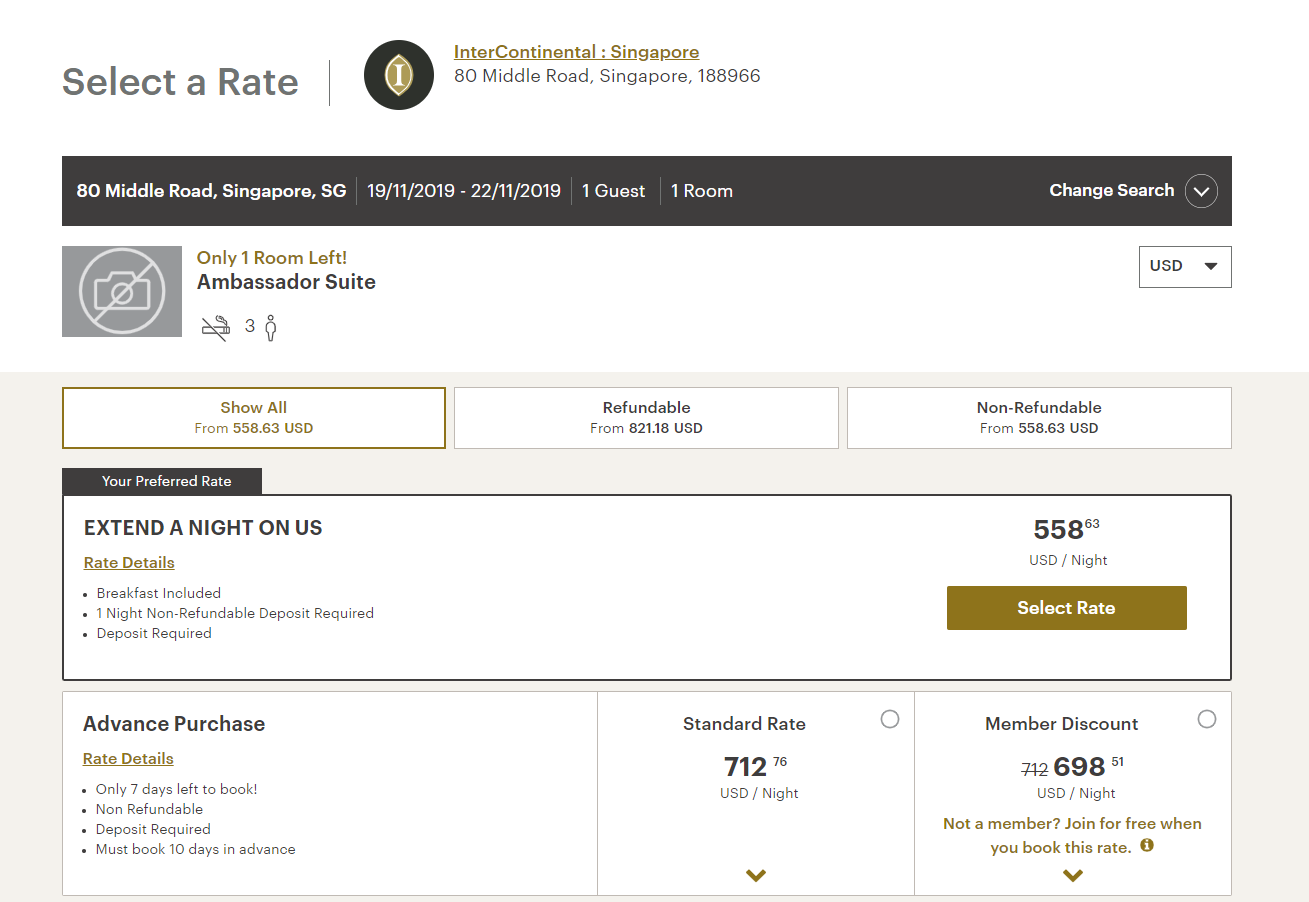Click the 80 Middle Road, Singapore, SG text
1309x902 pixels.
(211, 191)
